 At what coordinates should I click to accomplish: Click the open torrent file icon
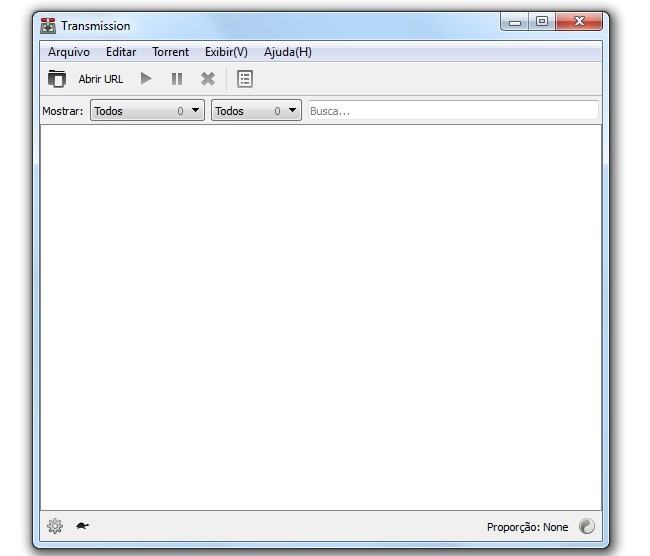57,79
